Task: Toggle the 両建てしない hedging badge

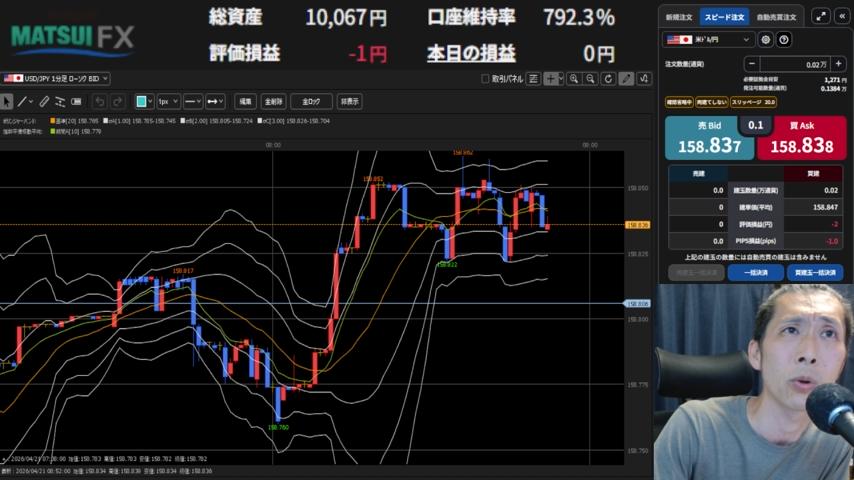Action: 711,102
